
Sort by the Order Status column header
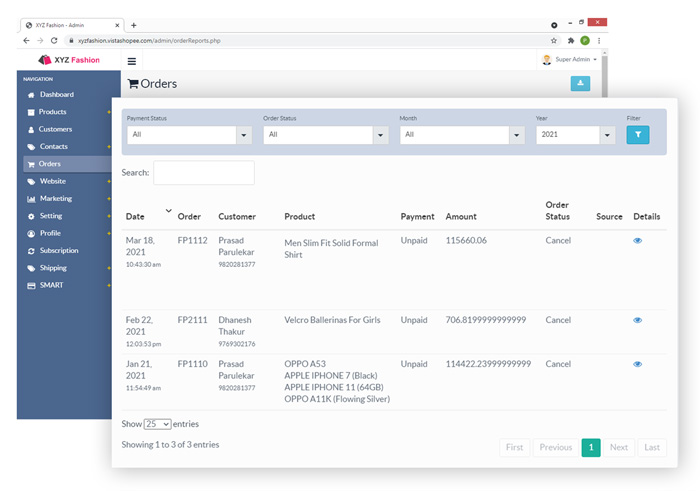(x=558, y=211)
